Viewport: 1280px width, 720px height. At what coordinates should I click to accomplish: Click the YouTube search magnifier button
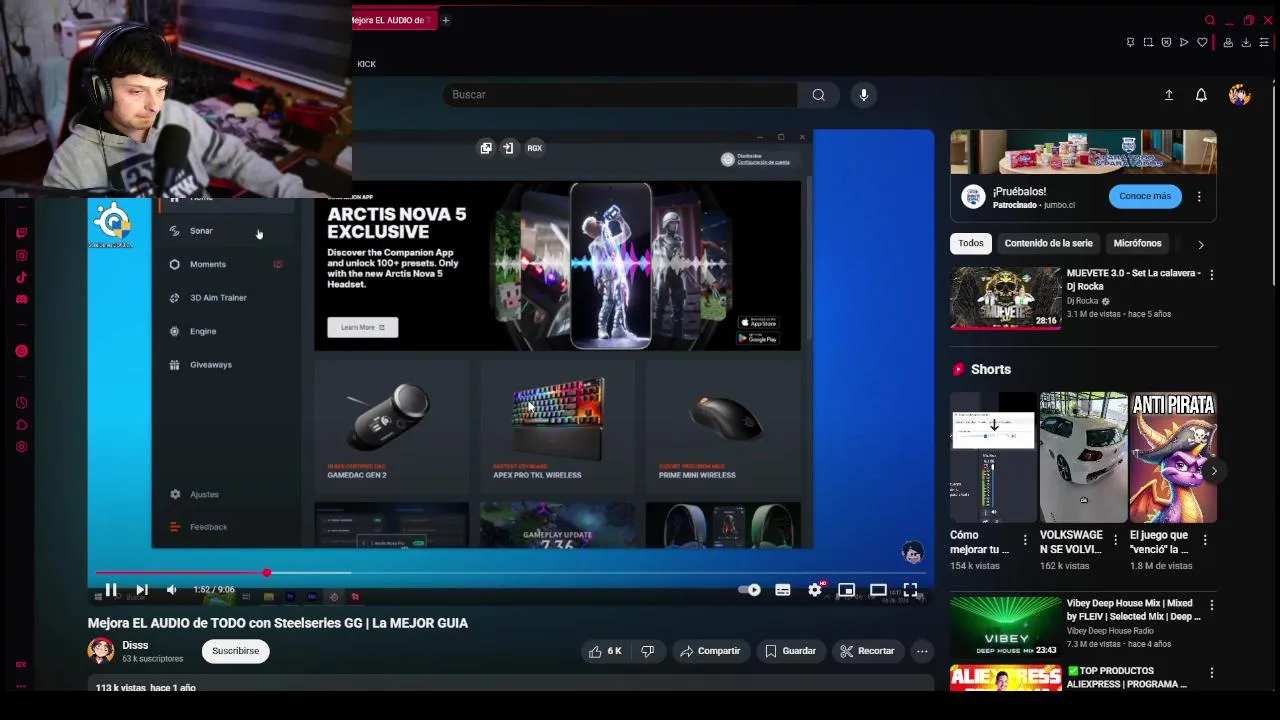pyautogui.click(x=818, y=95)
